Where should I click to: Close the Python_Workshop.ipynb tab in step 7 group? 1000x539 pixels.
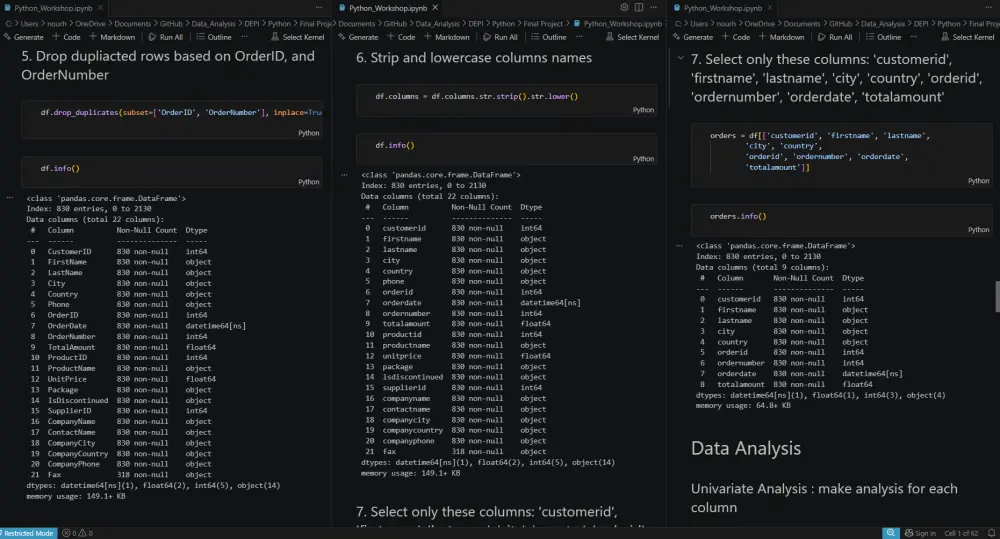coord(770,8)
